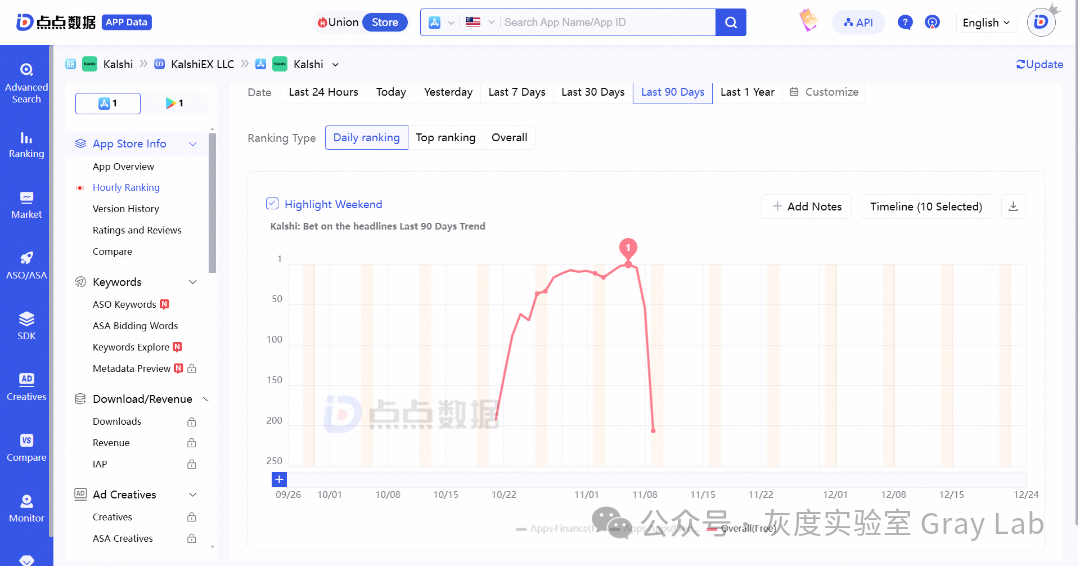Open the ASO/ASA rocket icon

point(26,265)
